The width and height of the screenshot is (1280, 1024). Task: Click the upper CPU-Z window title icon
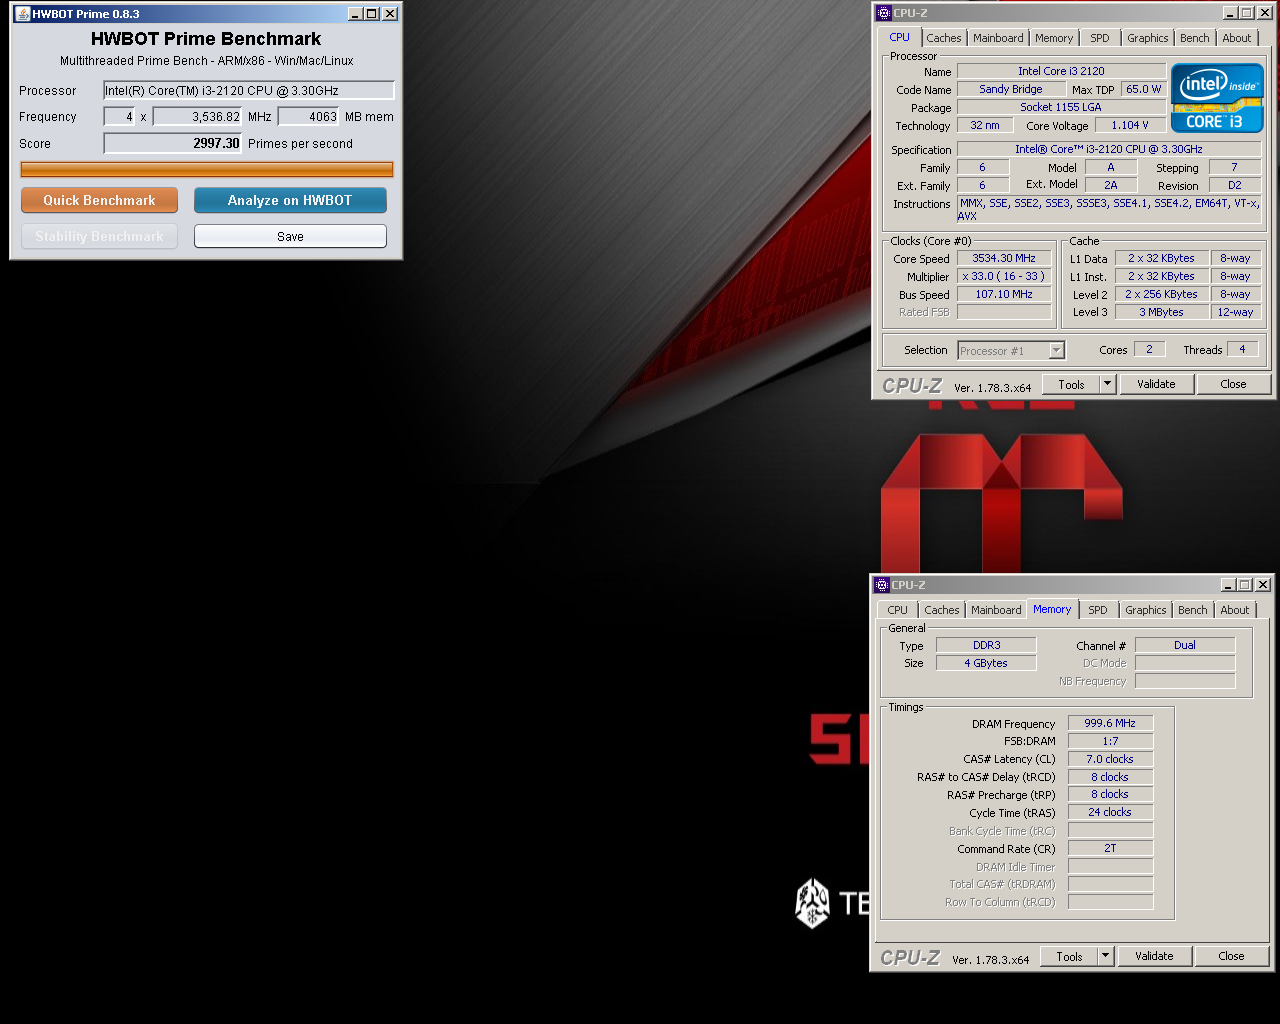pyautogui.click(x=883, y=13)
